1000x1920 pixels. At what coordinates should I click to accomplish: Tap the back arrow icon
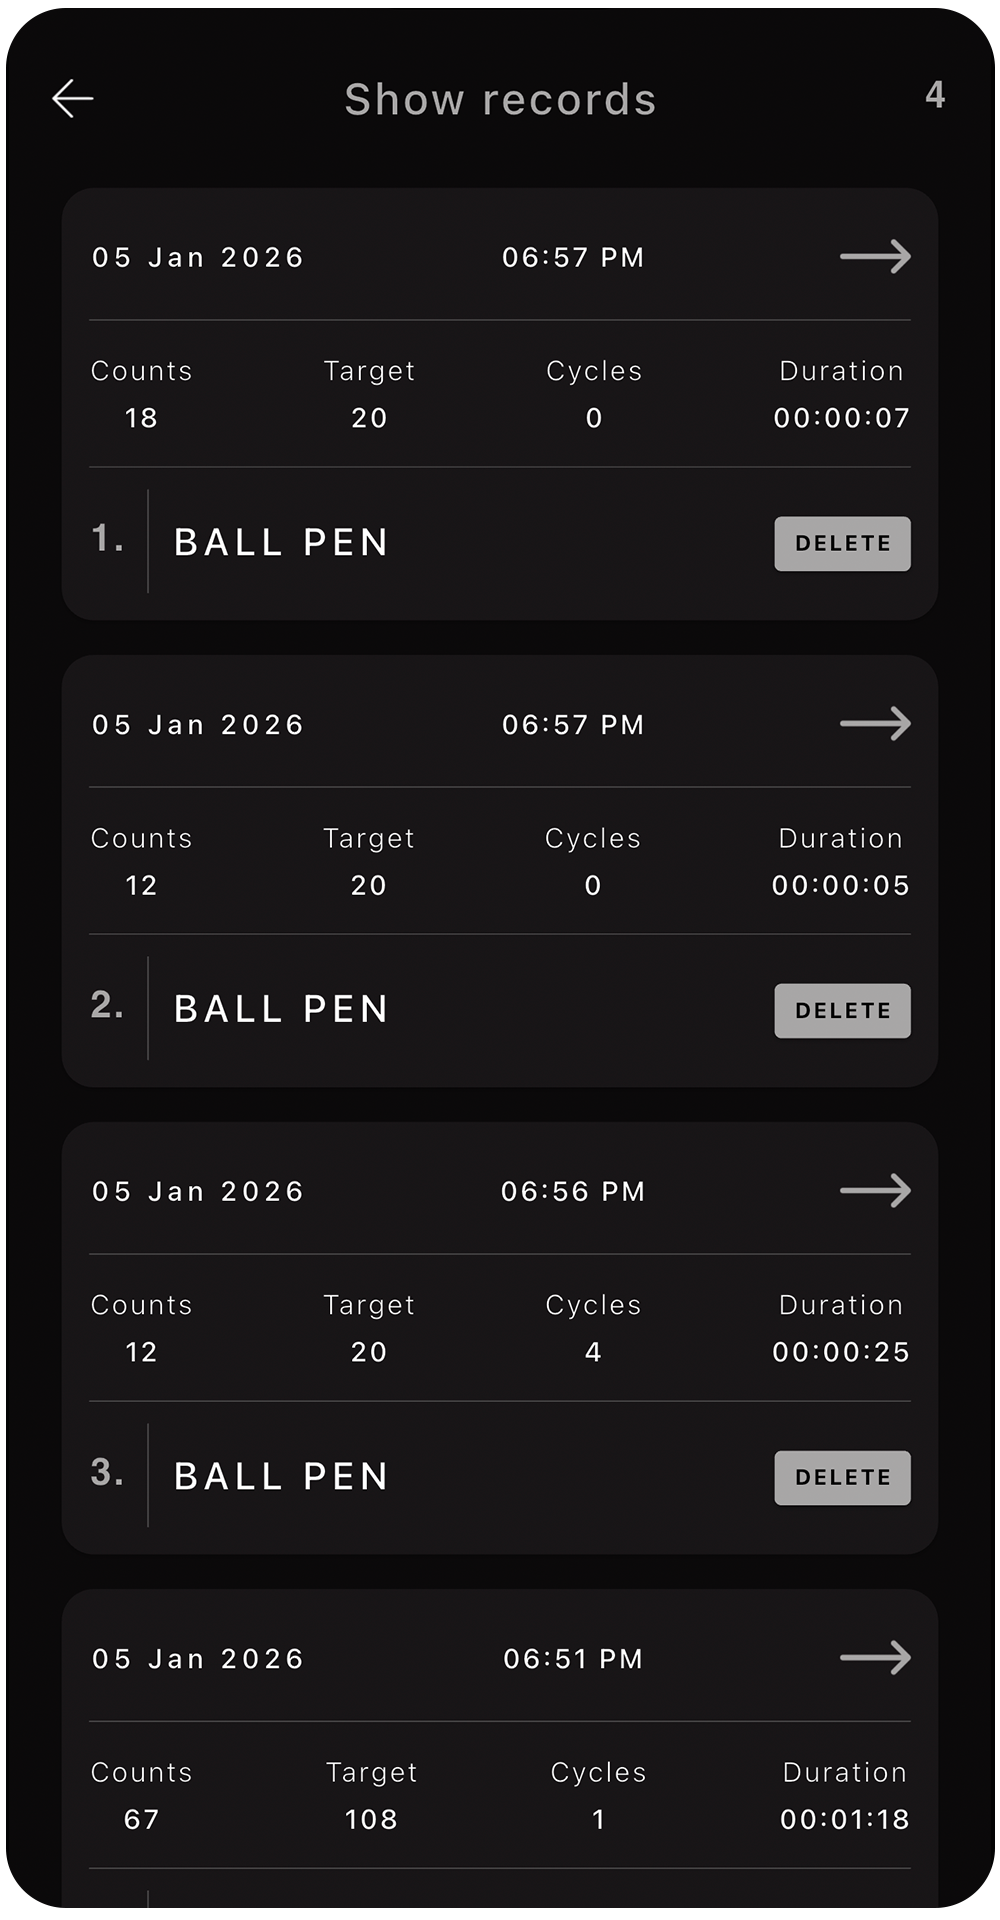click(x=73, y=98)
